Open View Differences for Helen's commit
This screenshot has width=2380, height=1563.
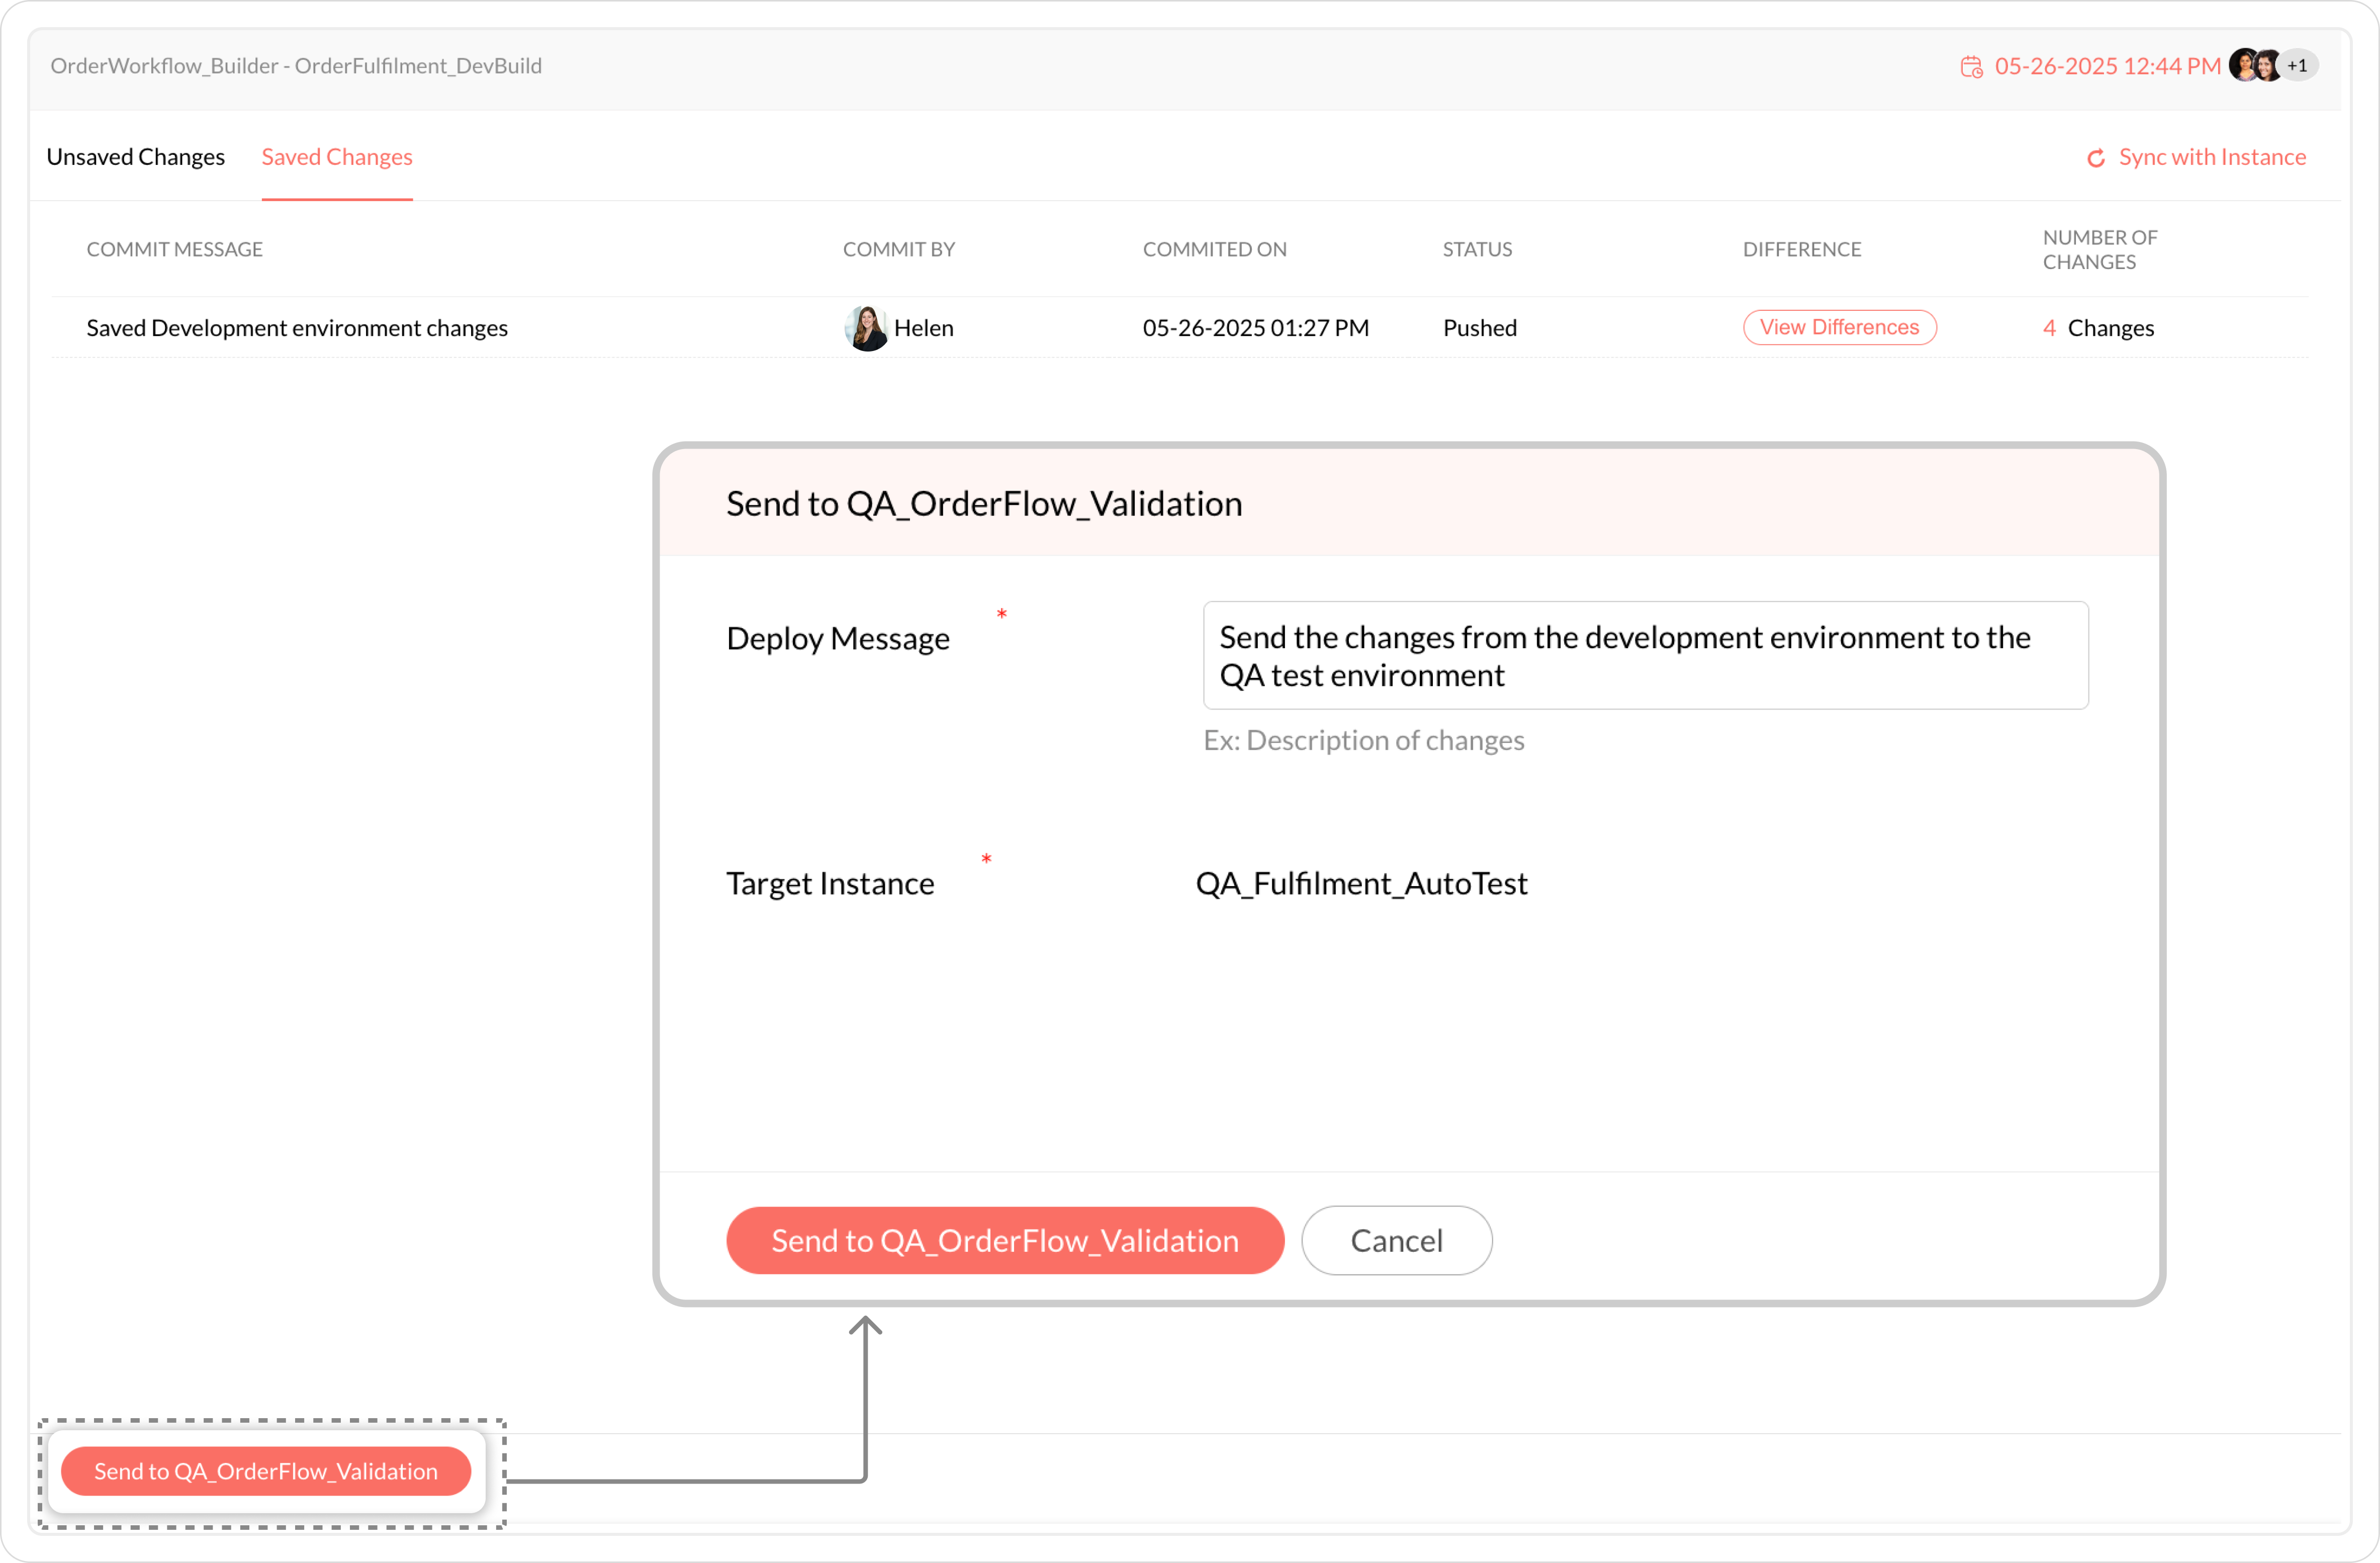coord(1839,328)
